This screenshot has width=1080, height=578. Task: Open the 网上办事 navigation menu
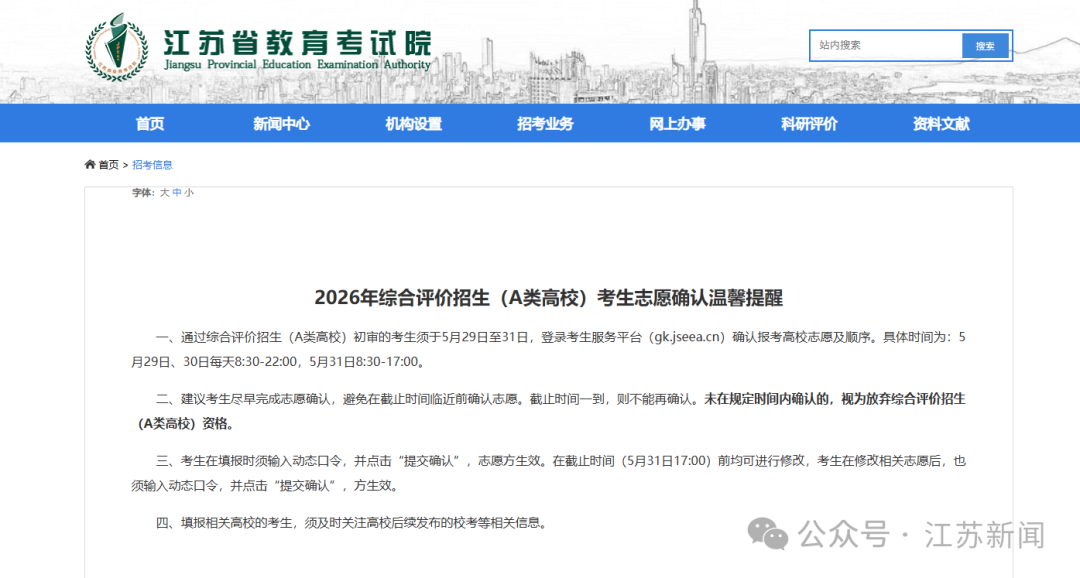tap(677, 124)
